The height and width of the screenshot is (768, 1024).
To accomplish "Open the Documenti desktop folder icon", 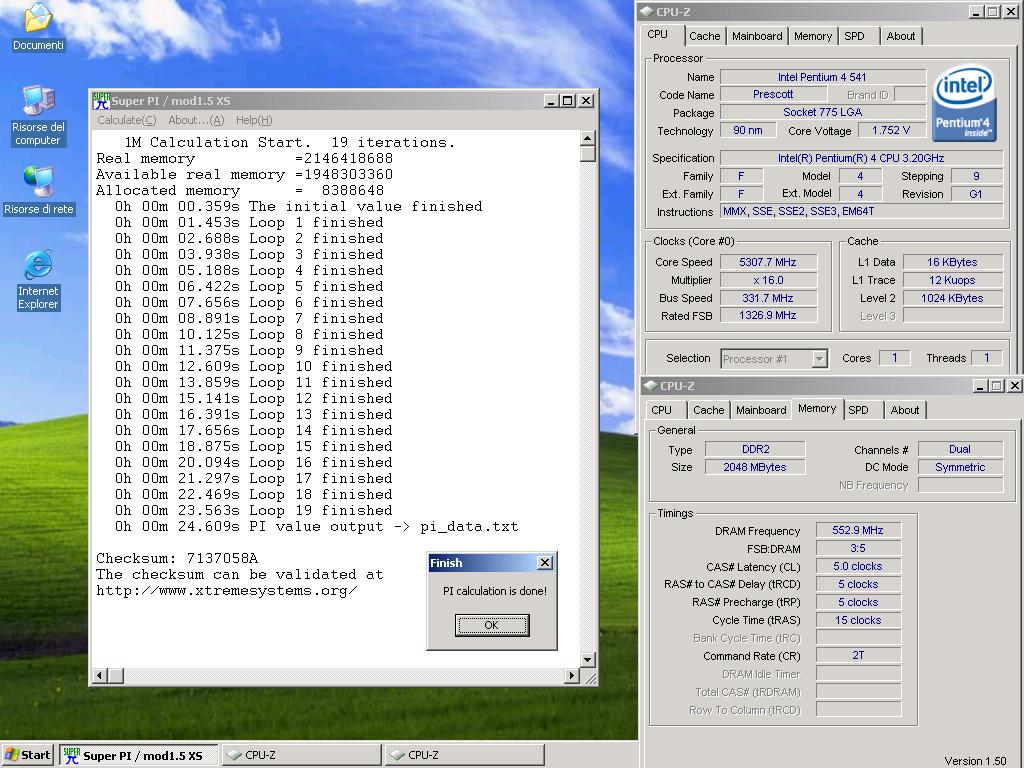I will tap(38, 26).
